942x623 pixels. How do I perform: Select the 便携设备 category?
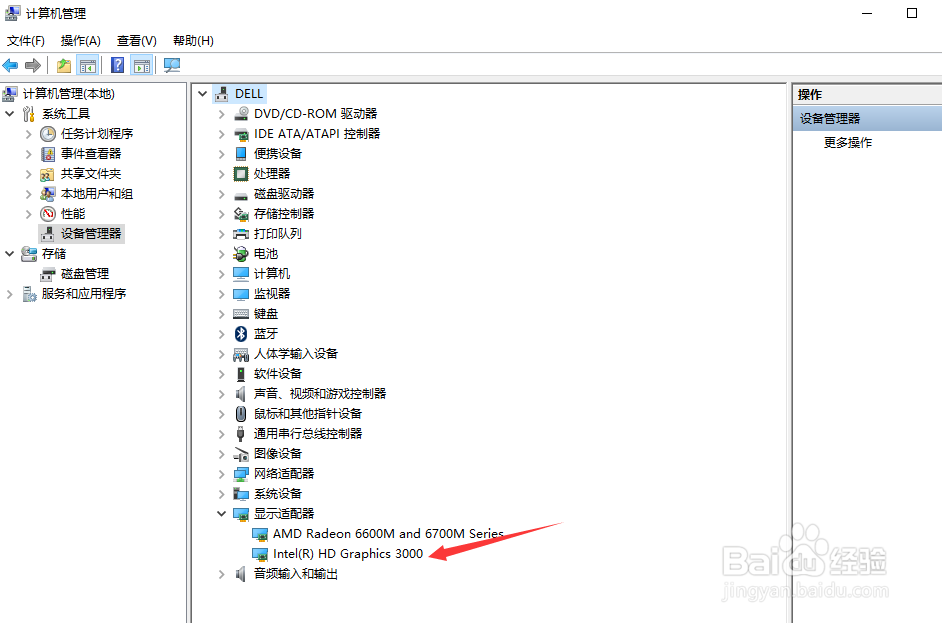[278, 153]
